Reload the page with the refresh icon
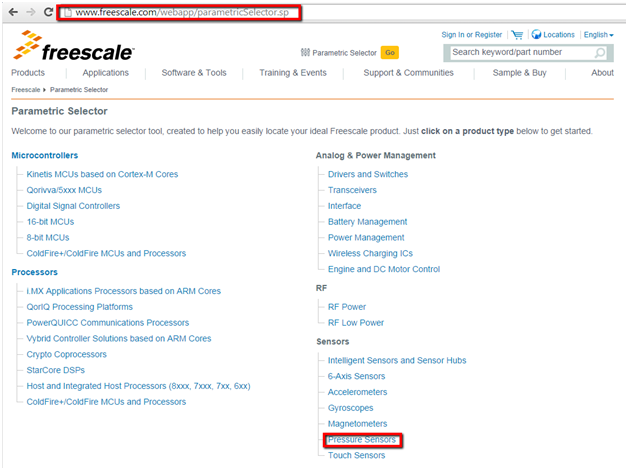The height and width of the screenshot is (470, 628). pos(46,13)
